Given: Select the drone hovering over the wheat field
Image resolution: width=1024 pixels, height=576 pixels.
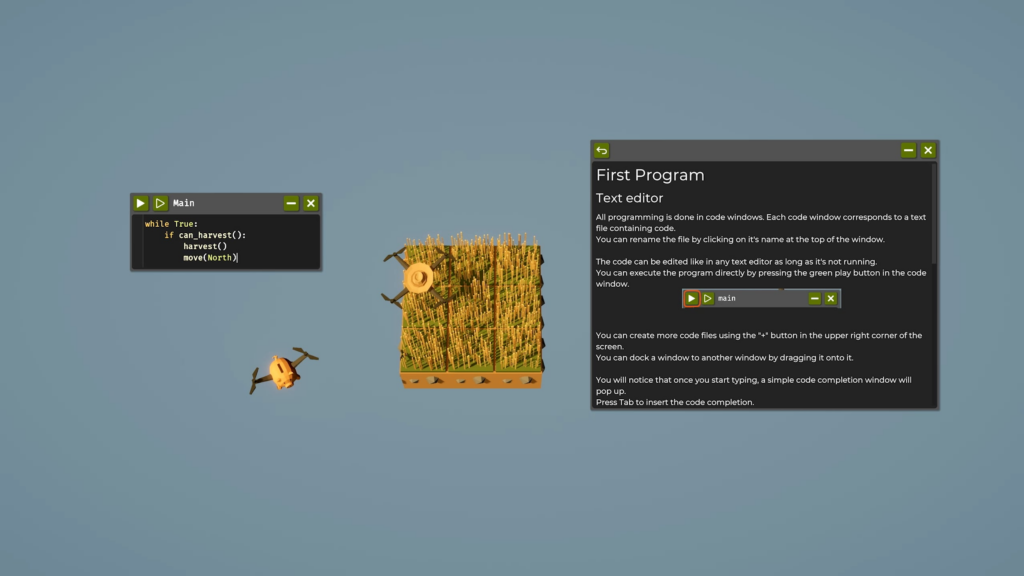Looking at the screenshot, I should (418, 279).
